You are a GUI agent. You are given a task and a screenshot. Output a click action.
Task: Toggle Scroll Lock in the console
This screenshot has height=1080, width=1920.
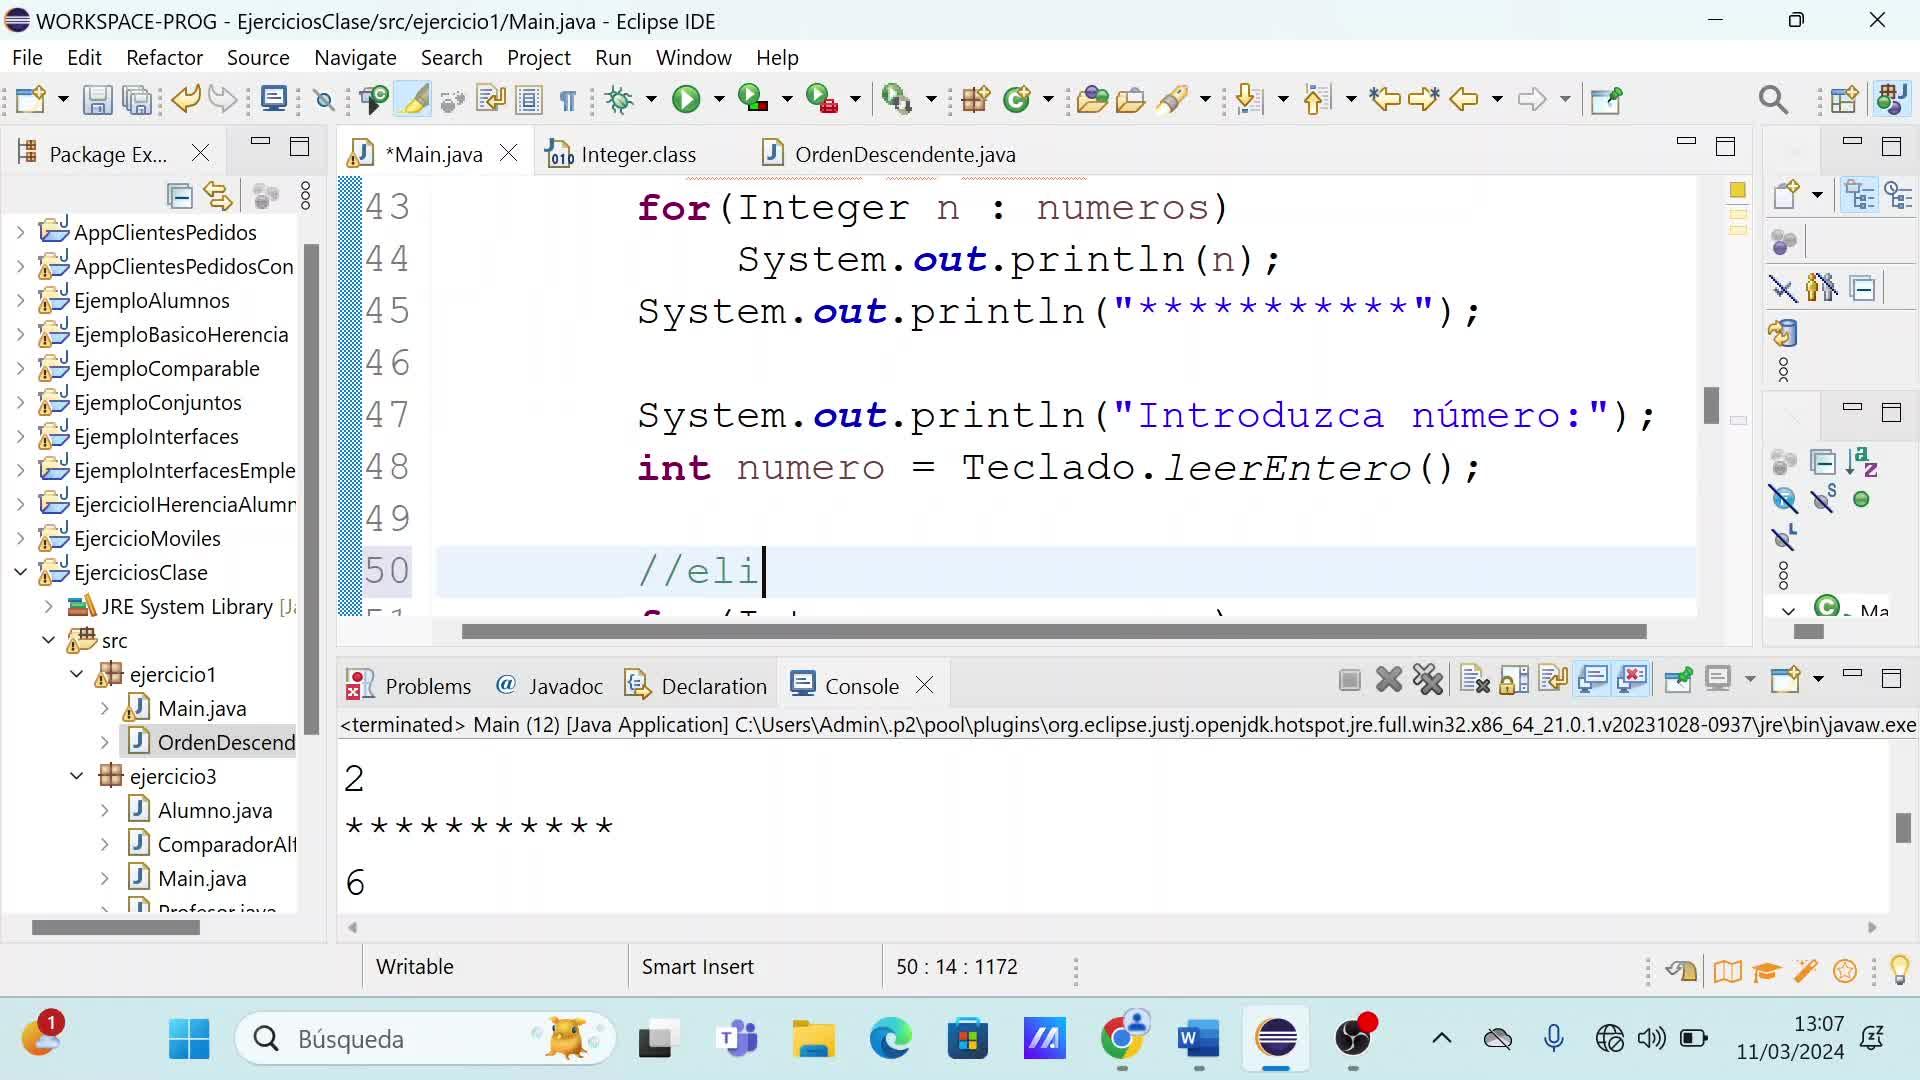point(1514,681)
